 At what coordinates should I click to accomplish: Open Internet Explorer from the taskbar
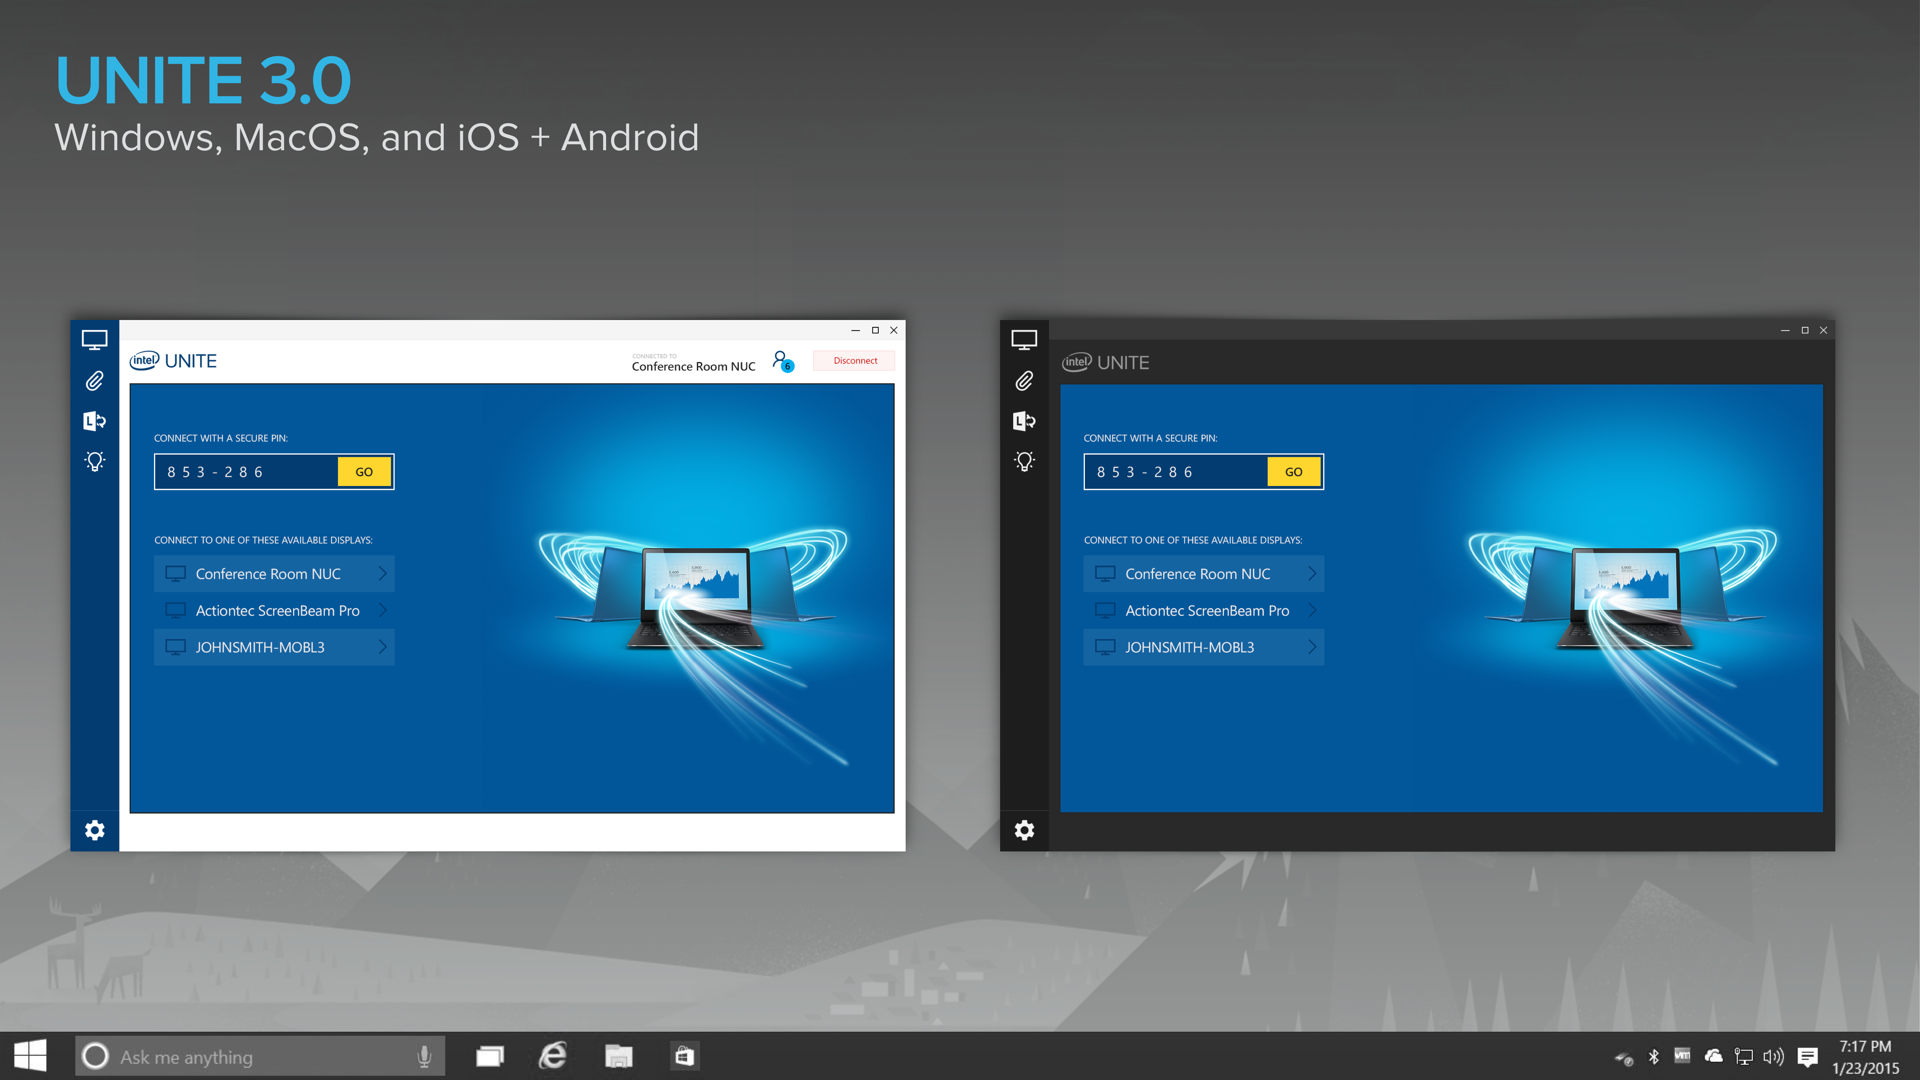pos(553,1057)
